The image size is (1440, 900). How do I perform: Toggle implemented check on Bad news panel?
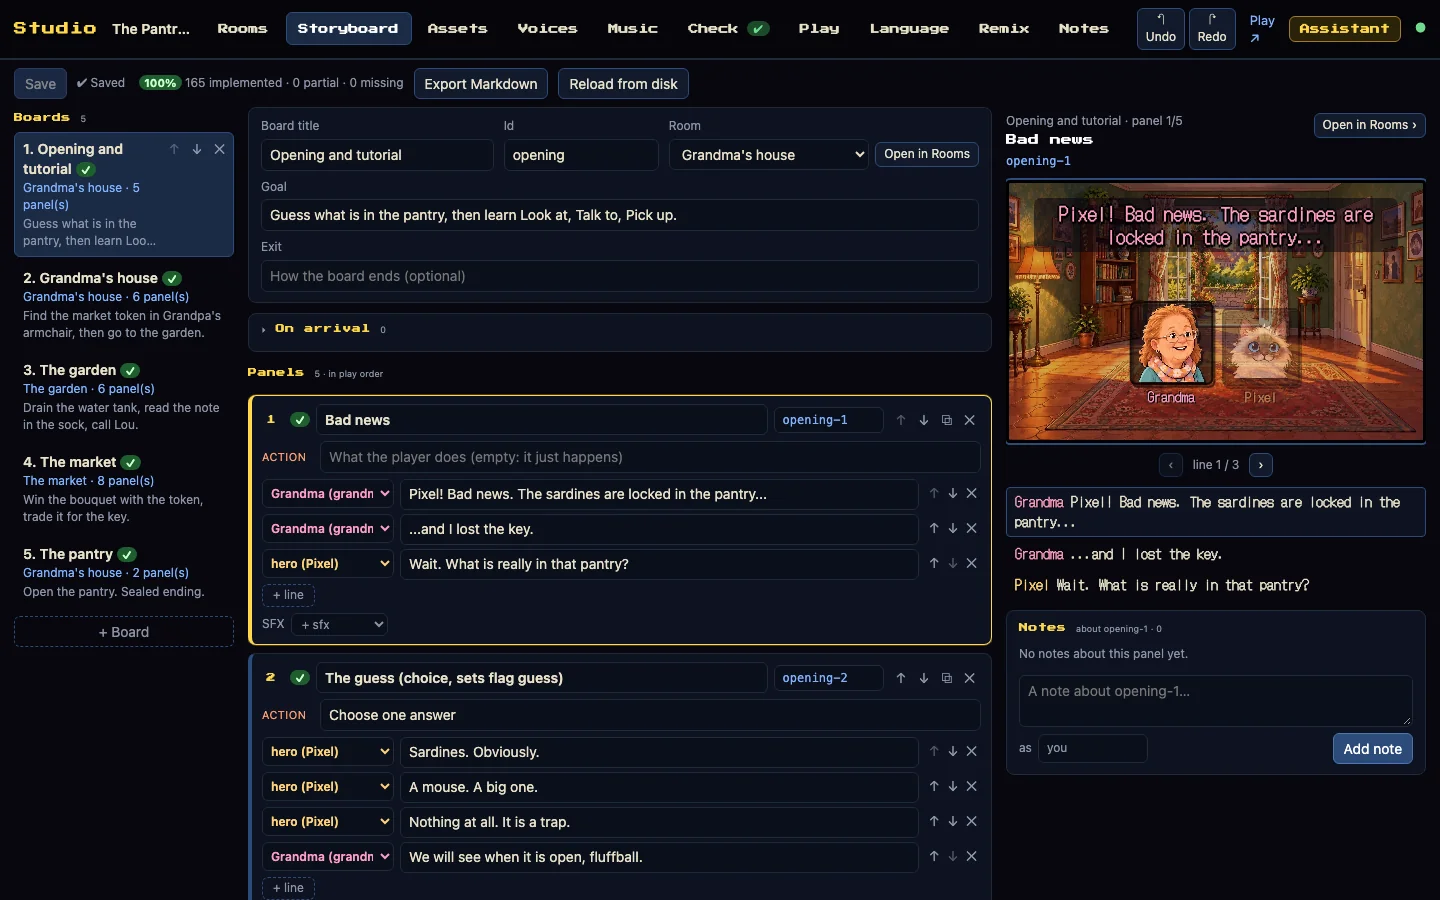[300, 420]
